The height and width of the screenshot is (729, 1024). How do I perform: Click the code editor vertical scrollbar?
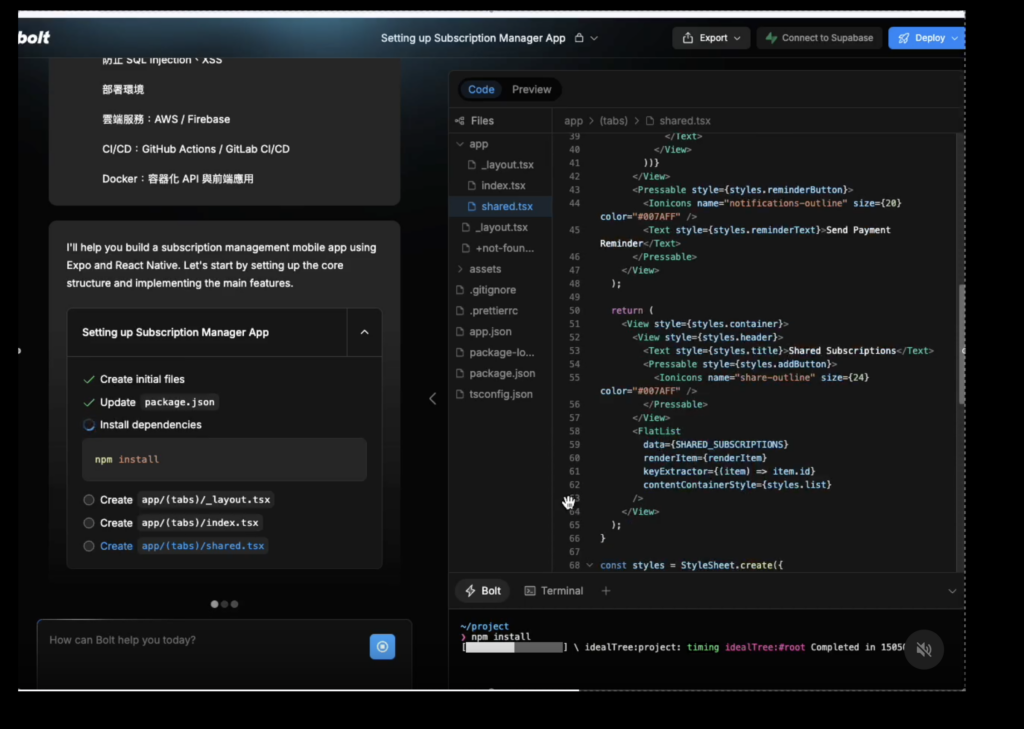pos(961,344)
